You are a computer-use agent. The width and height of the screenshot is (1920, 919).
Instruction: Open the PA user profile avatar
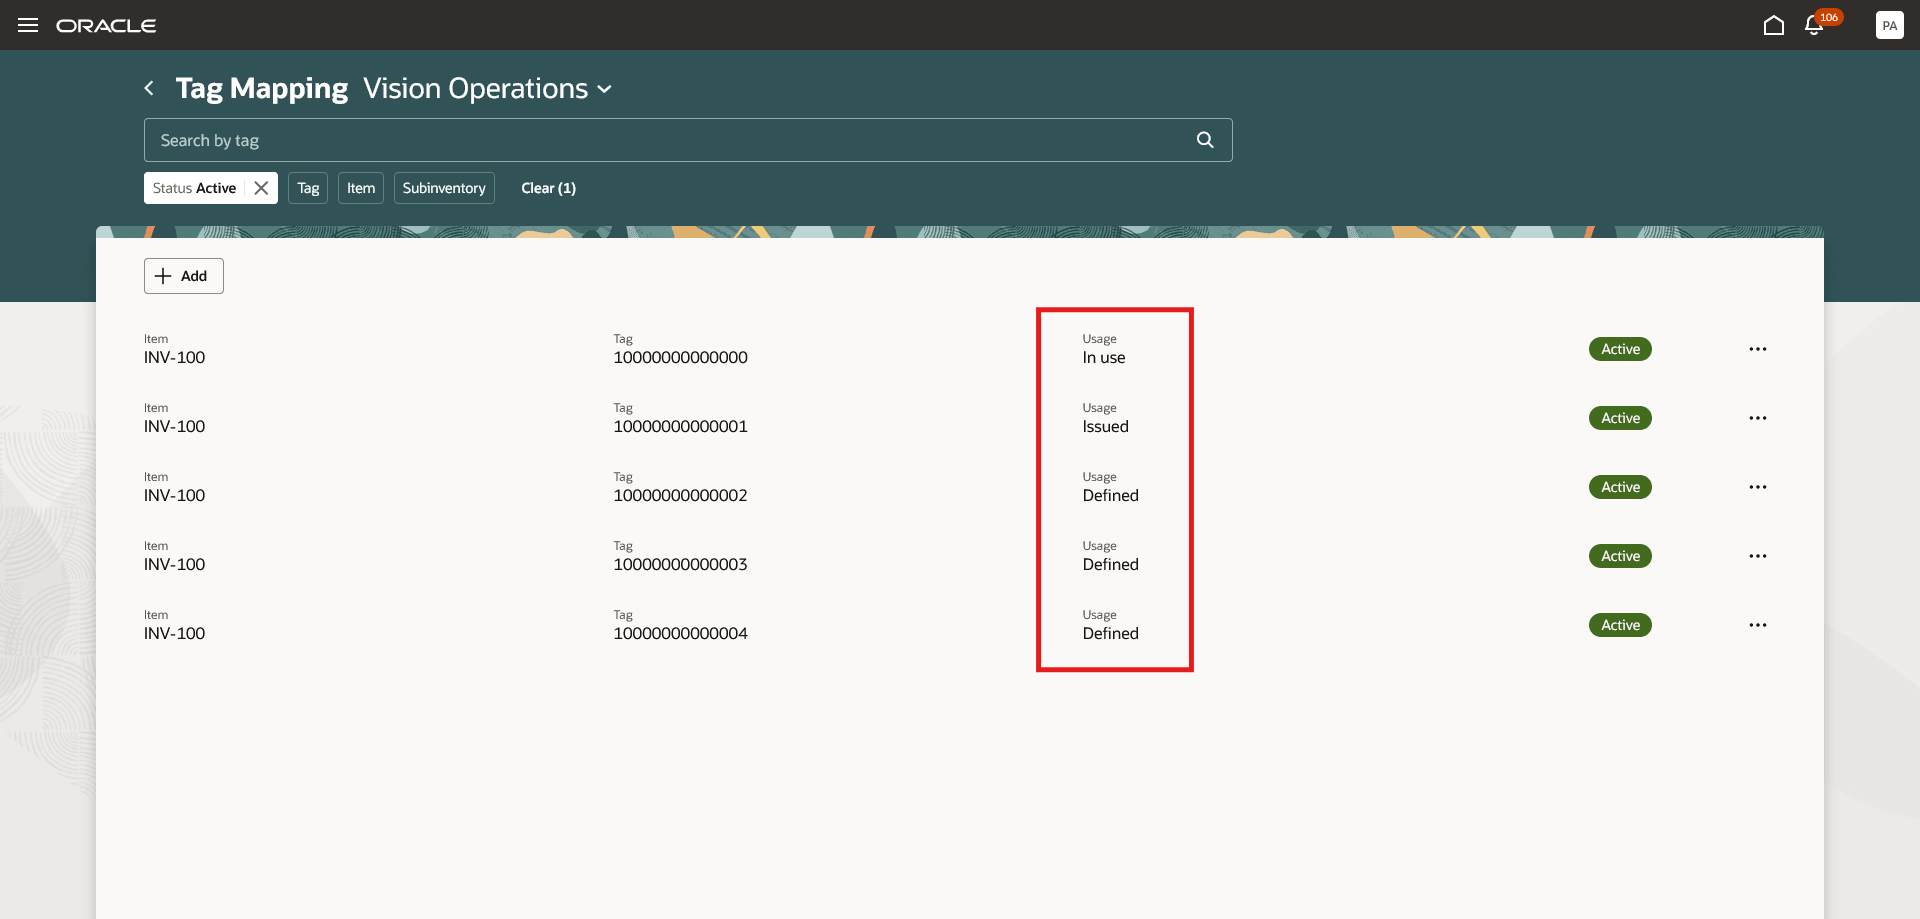tap(1890, 25)
